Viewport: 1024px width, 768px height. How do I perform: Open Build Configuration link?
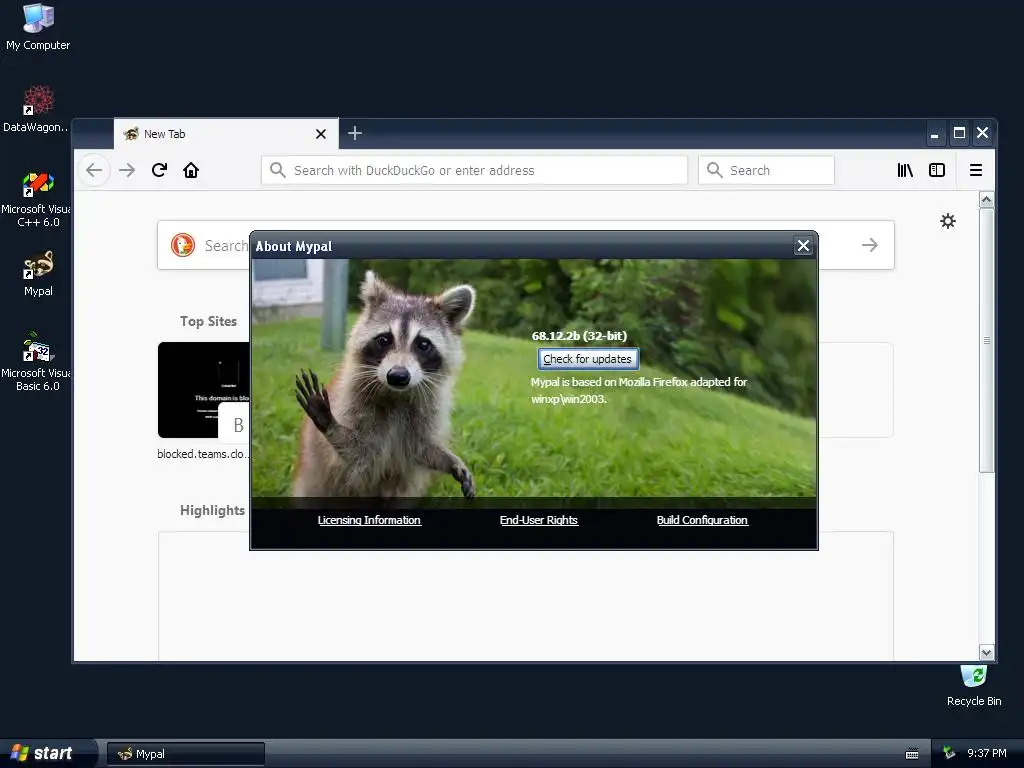coord(702,520)
